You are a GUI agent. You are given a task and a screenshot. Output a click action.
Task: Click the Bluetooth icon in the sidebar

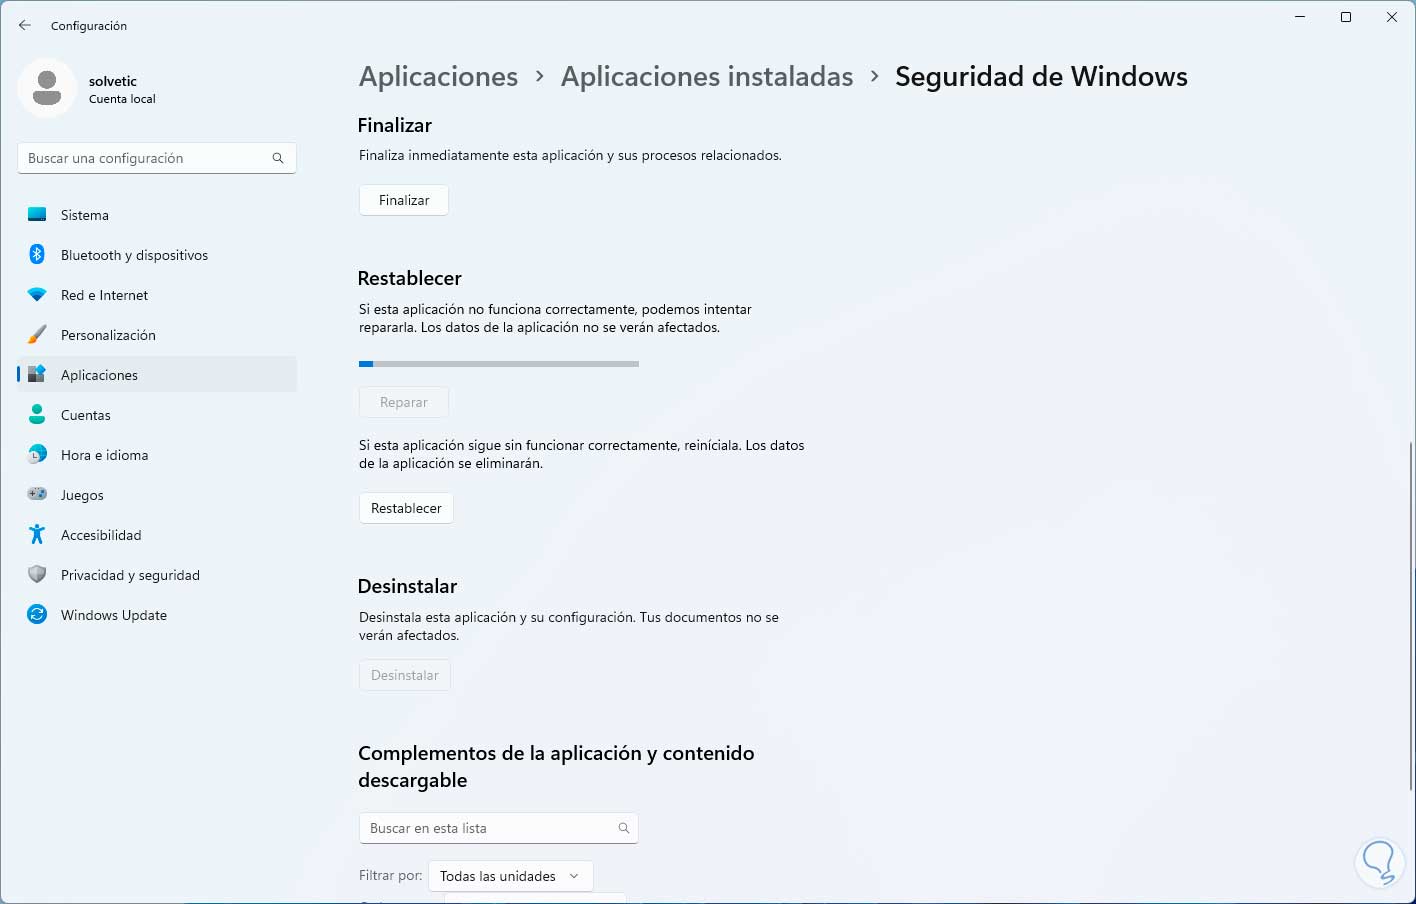[37, 255]
